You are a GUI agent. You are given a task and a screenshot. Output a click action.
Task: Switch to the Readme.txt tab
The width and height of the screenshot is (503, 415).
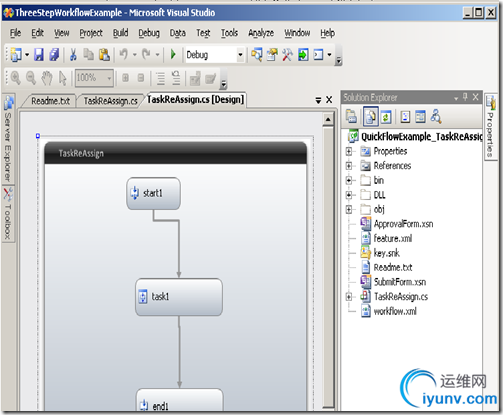point(51,101)
